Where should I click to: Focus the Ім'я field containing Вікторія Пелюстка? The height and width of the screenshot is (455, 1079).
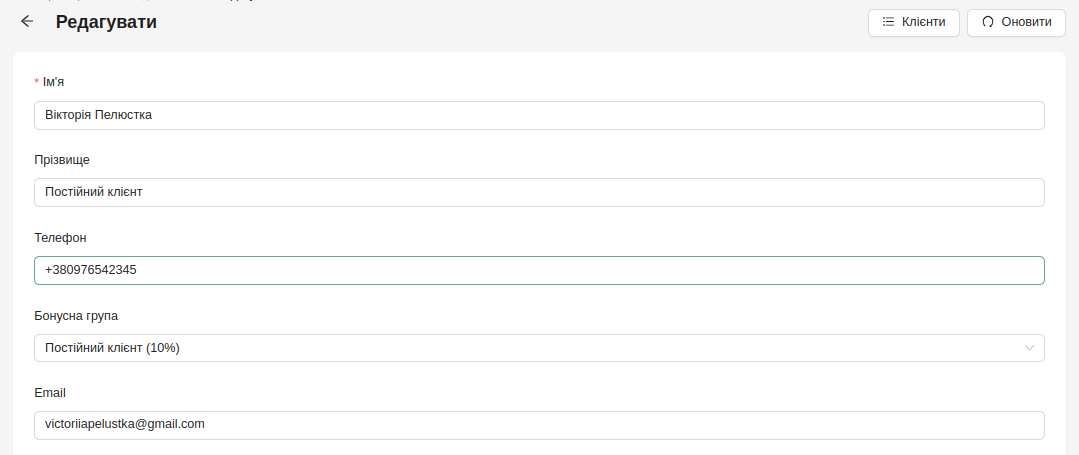[x=539, y=115]
